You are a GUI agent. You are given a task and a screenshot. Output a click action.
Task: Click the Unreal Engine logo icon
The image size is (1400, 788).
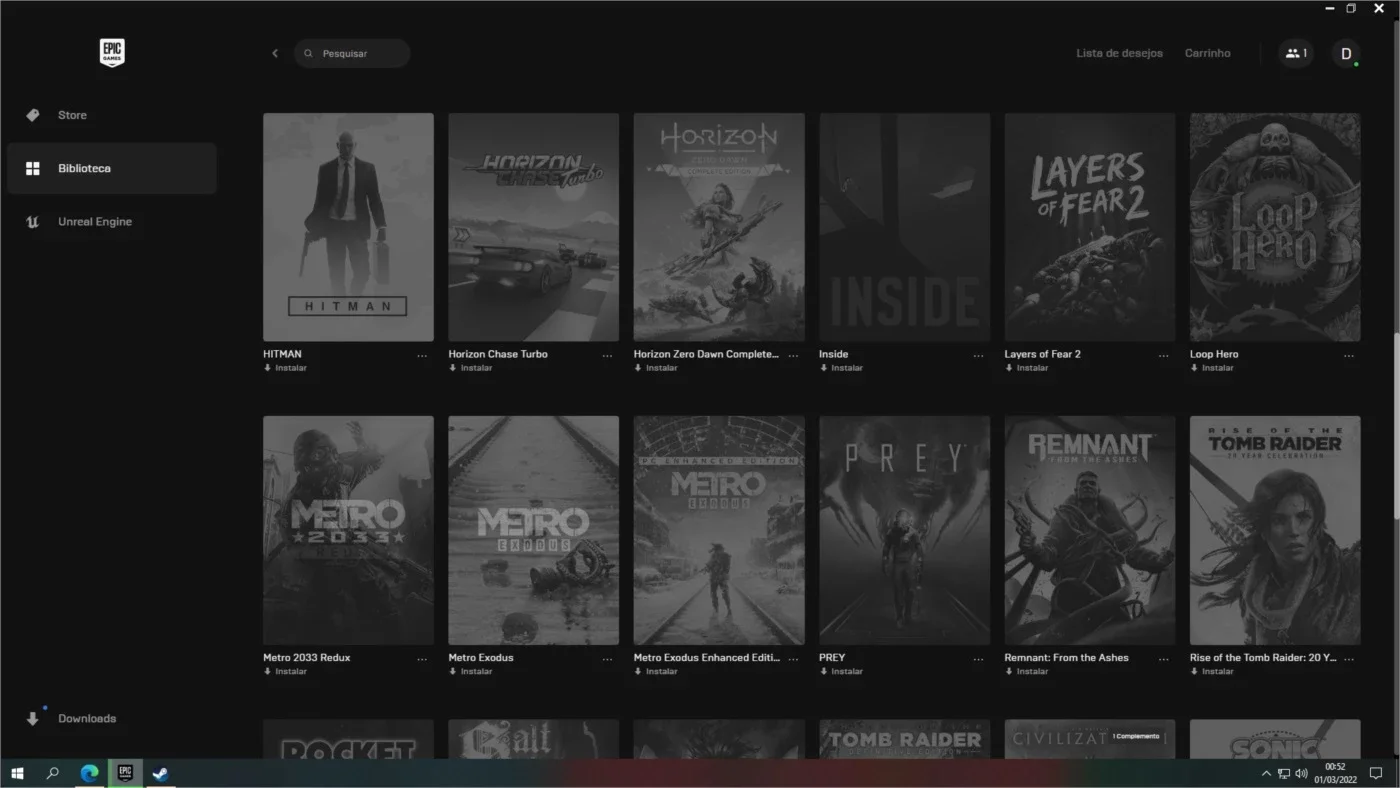pyautogui.click(x=33, y=222)
